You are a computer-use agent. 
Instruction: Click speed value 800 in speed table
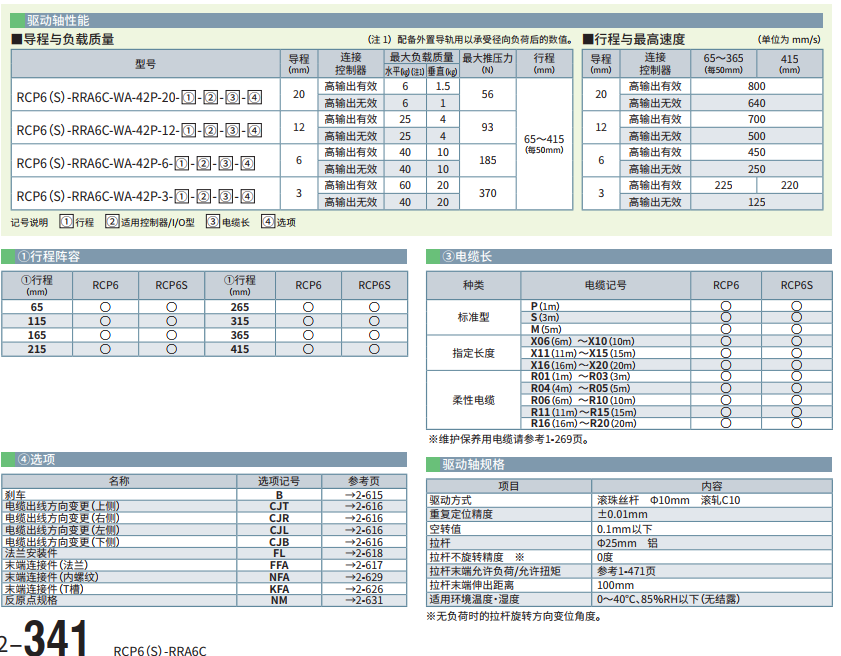tap(756, 86)
